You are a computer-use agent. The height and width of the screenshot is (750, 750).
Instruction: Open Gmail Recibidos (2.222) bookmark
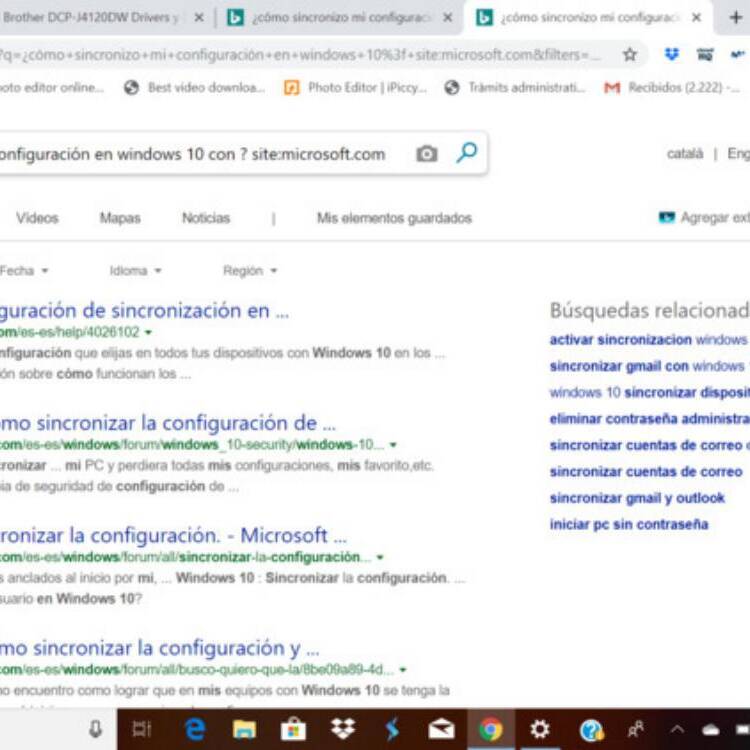pos(673,88)
